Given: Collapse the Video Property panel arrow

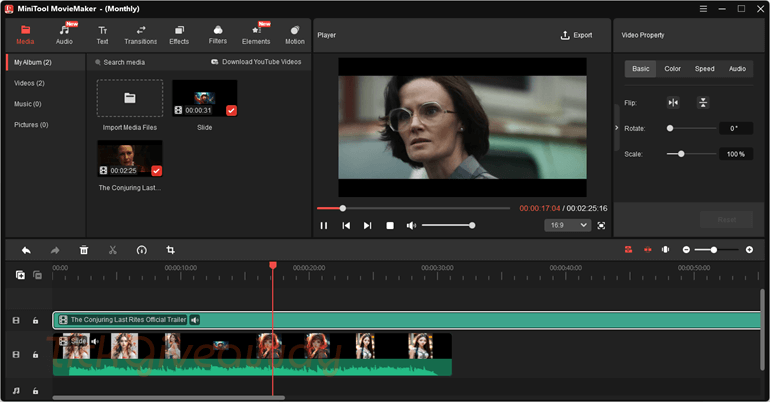Looking at the screenshot, I should point(617,128).
